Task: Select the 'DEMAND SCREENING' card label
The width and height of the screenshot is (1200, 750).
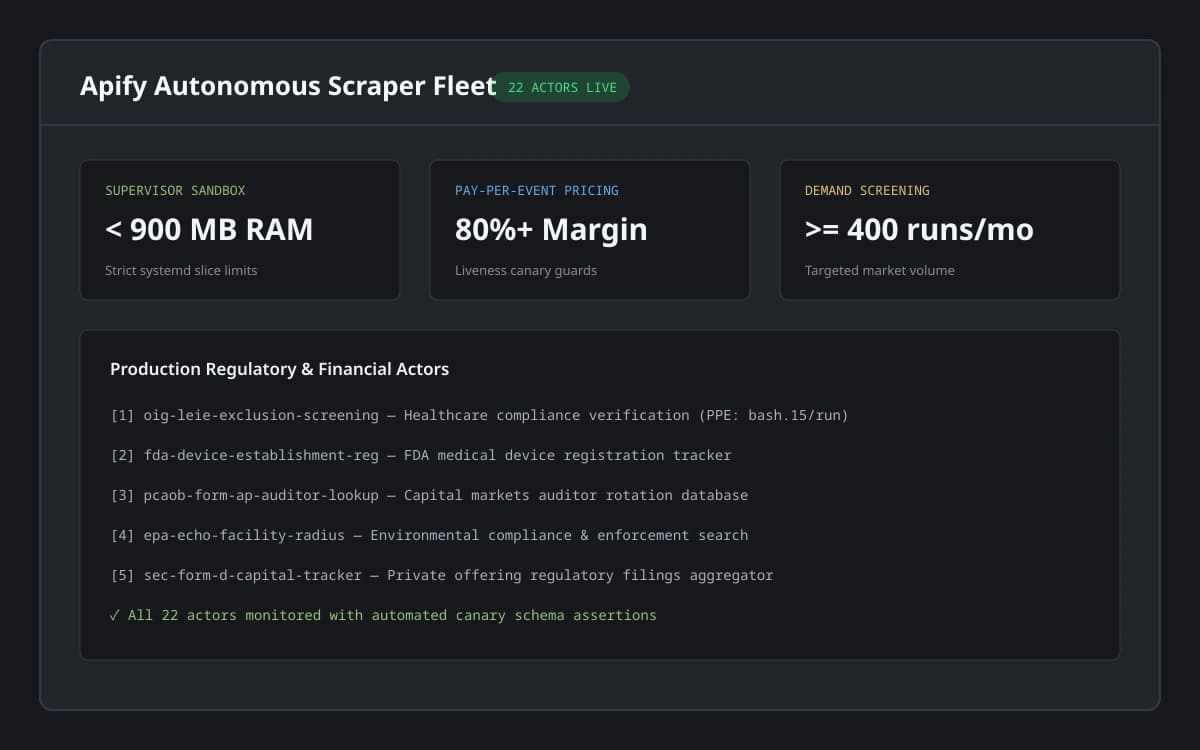Action: tap(867, 190)
